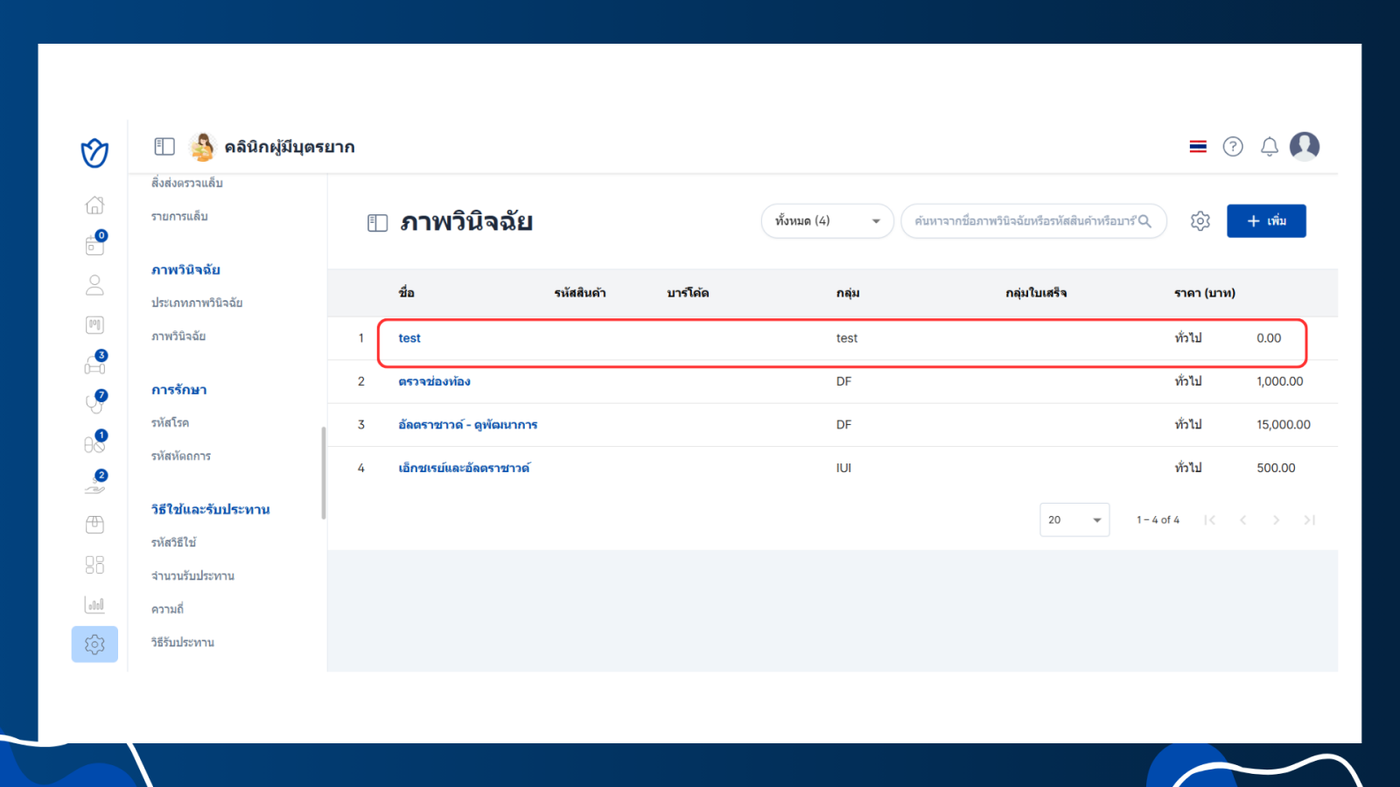Open the ทั้งหมด (4) filter dropdown
1400x787 pixels.
click(827, 221)
